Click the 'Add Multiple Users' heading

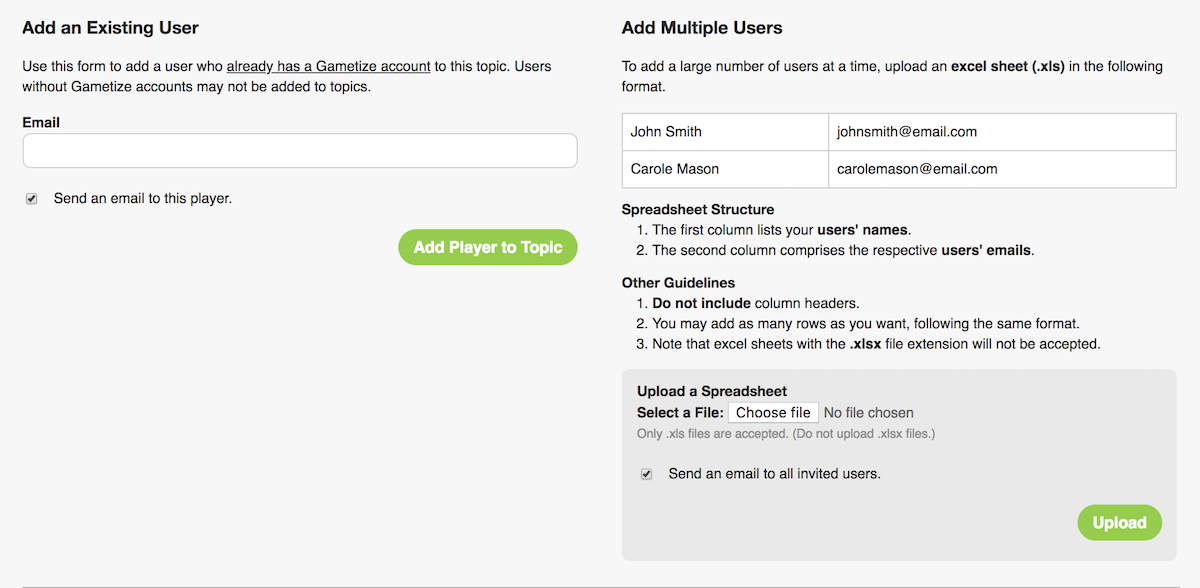(702, 28)
